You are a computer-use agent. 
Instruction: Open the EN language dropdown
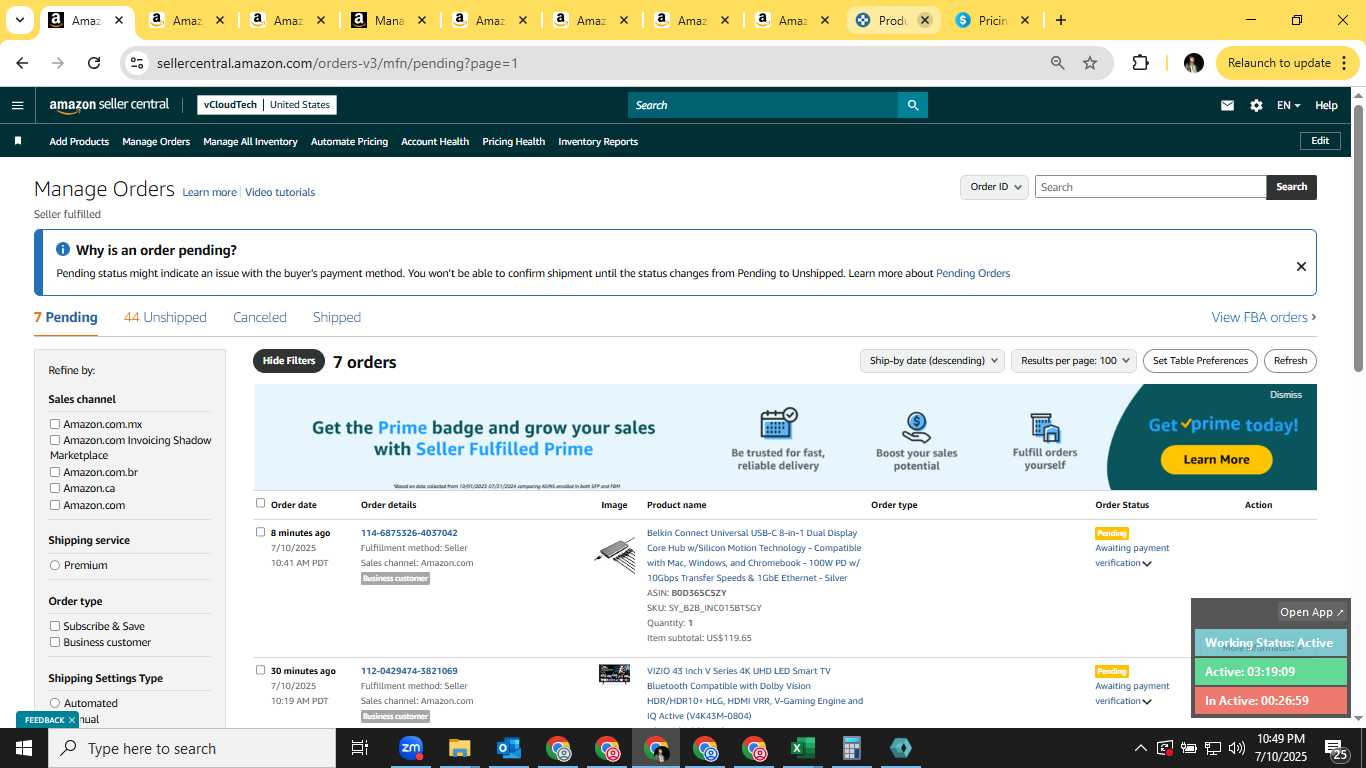(x=1288, y=105)
